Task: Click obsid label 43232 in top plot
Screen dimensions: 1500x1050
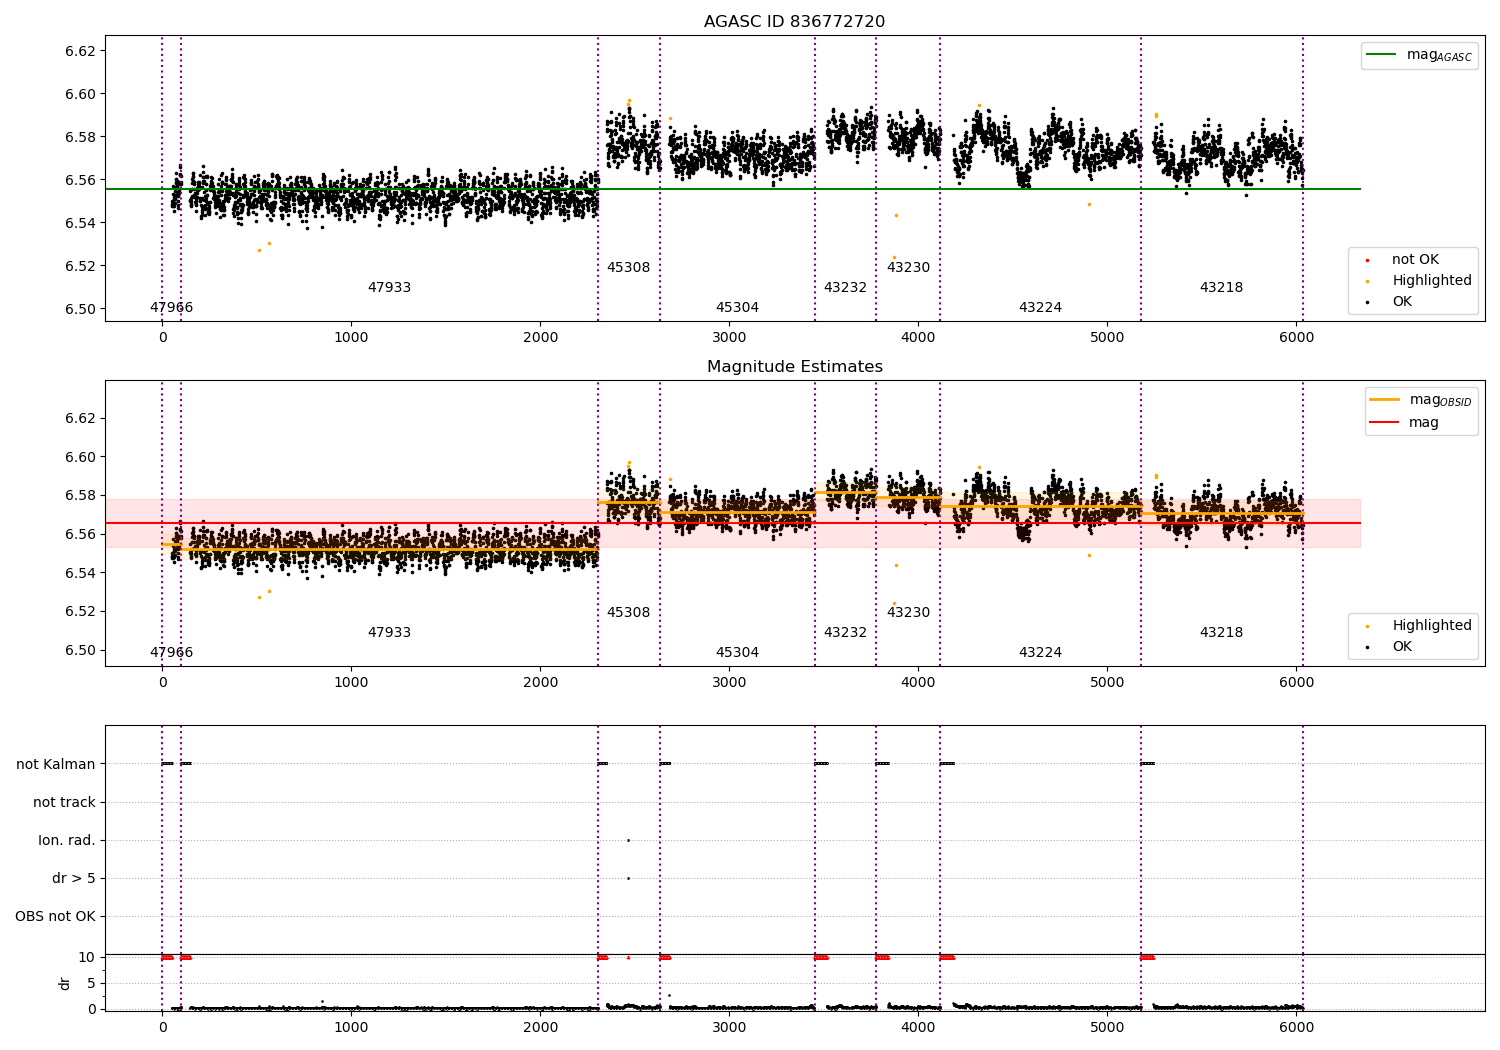Action: 845,288
